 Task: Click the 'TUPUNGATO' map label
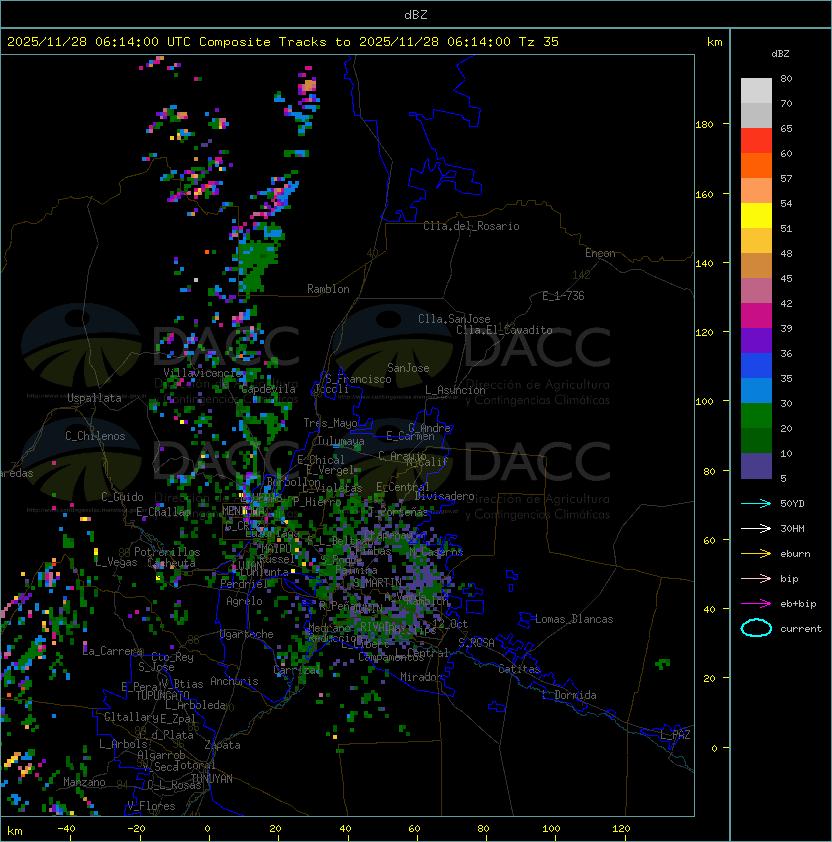[x=163, y=695]
